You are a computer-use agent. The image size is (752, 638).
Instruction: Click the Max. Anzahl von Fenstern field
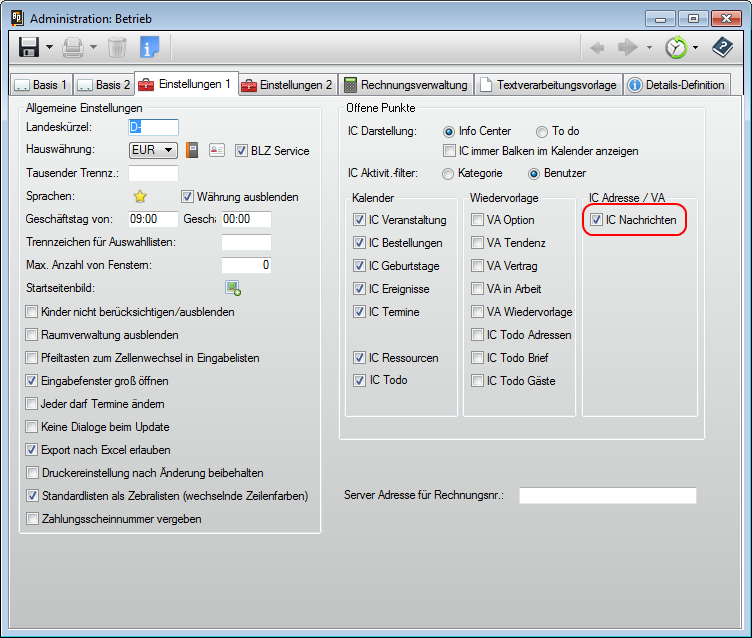[246, 265]
